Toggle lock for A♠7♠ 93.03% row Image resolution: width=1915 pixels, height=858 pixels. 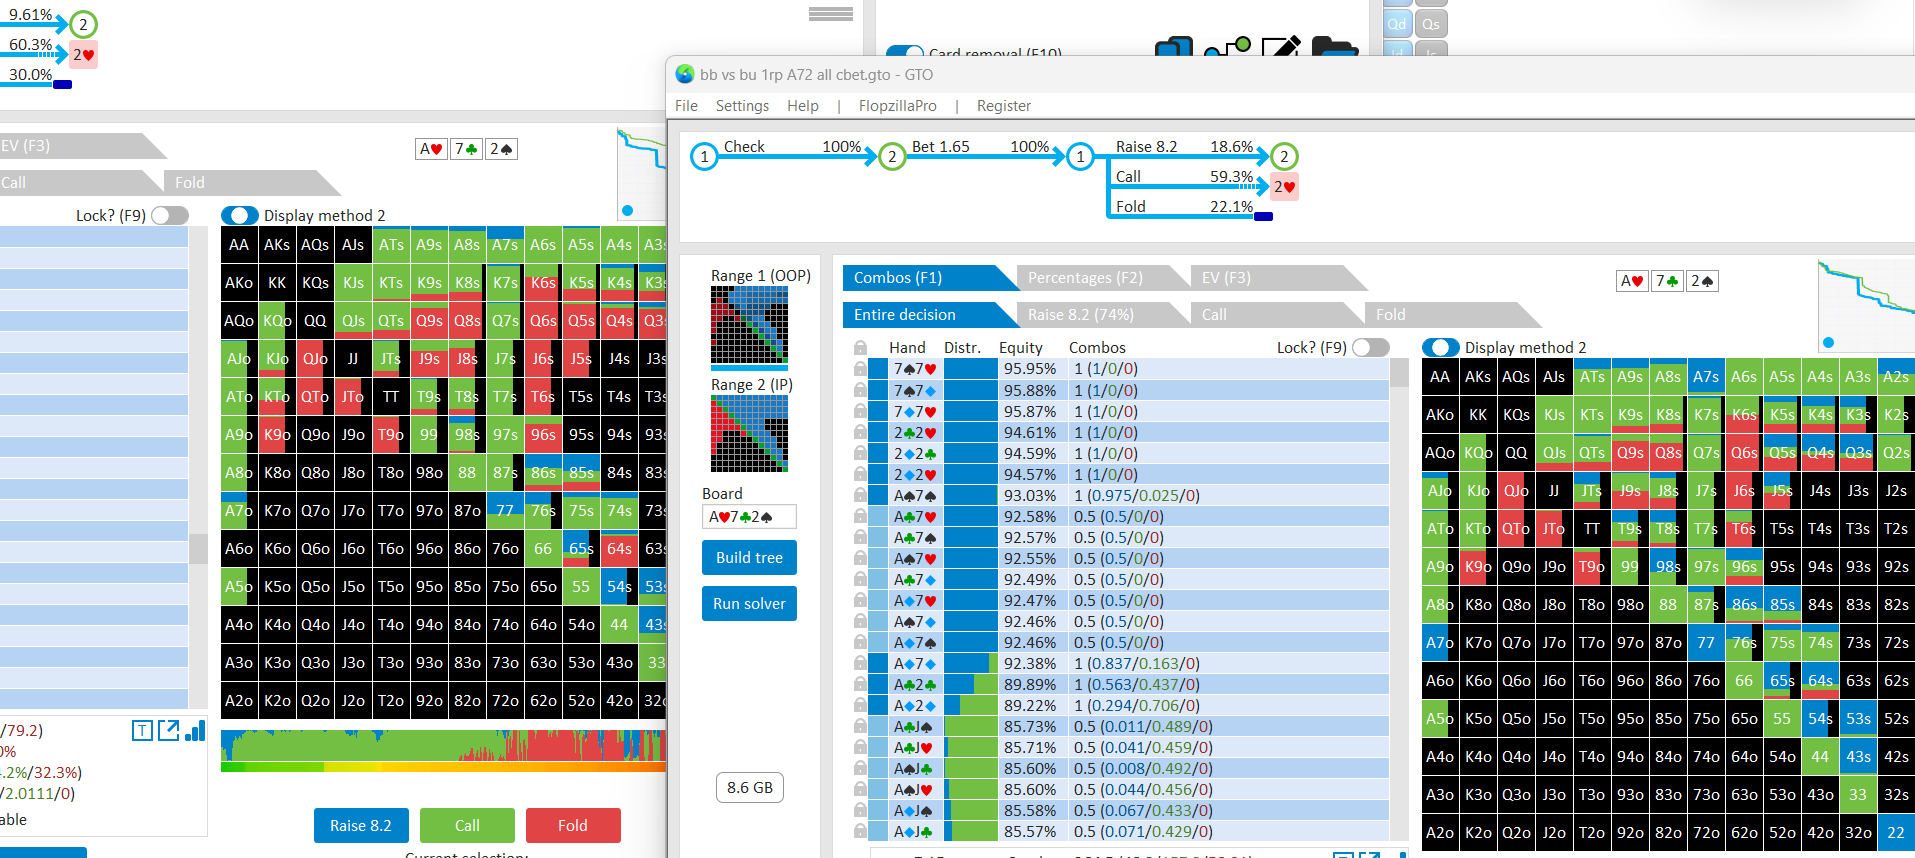coord(860,495)
